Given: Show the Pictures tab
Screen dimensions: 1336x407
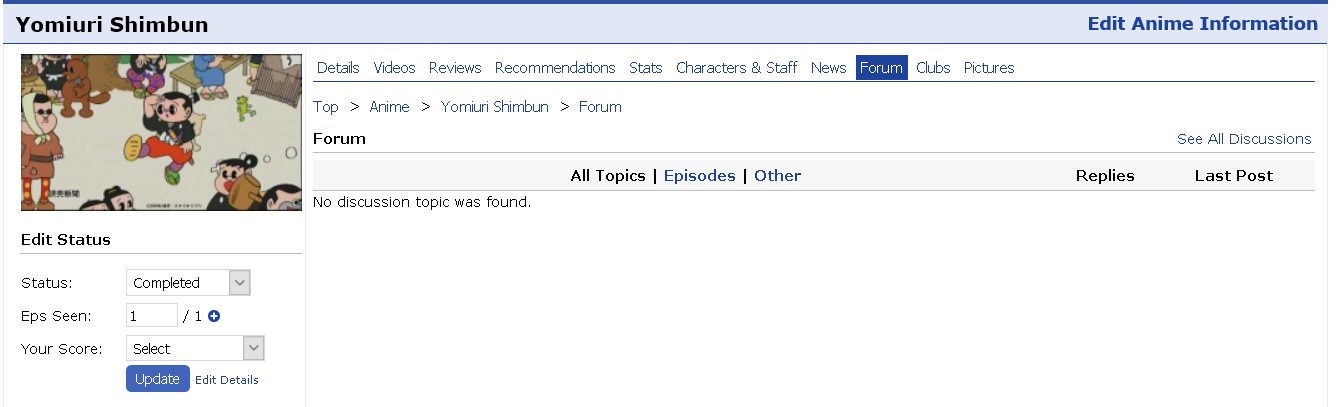Looking at the screenshot, I should [989, 68].
